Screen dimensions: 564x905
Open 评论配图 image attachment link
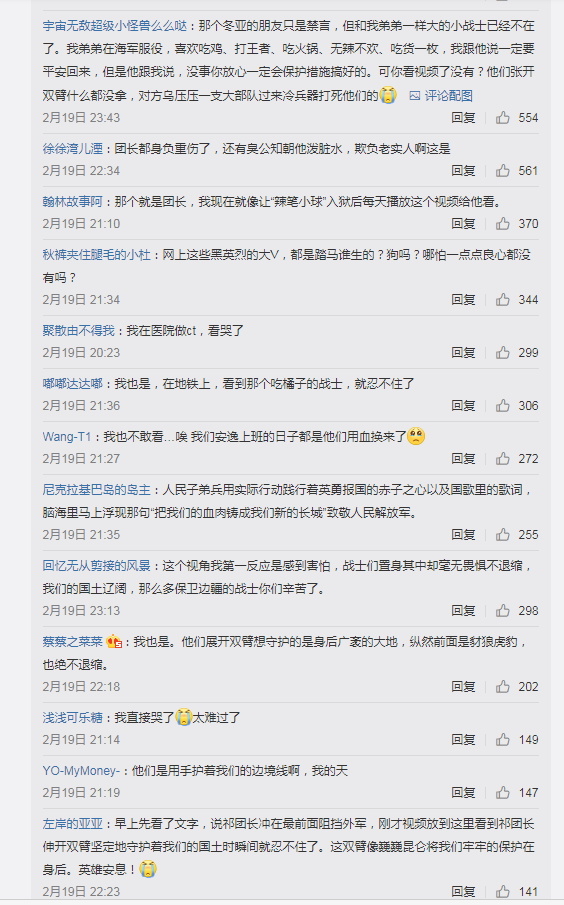click(442, 96)
